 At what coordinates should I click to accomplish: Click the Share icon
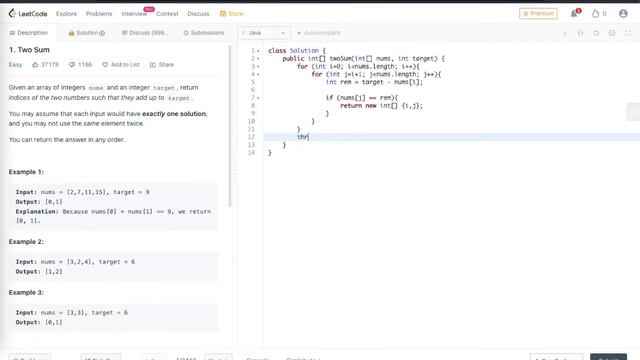coord(153,64)
